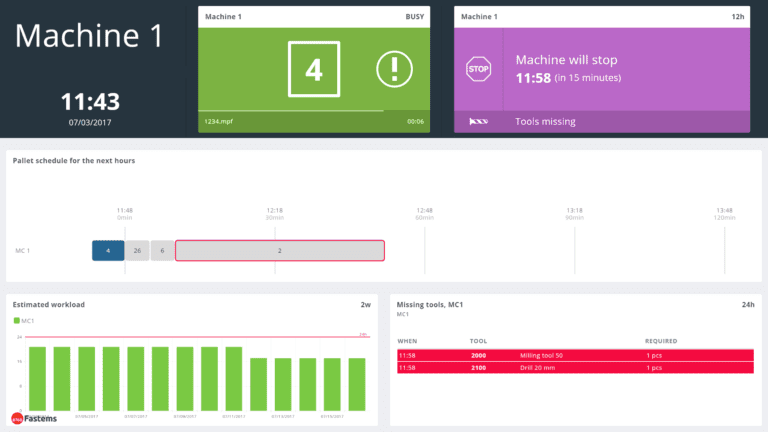Click the Machine will stop message
768x432 pixels.
tap(566, 60)
